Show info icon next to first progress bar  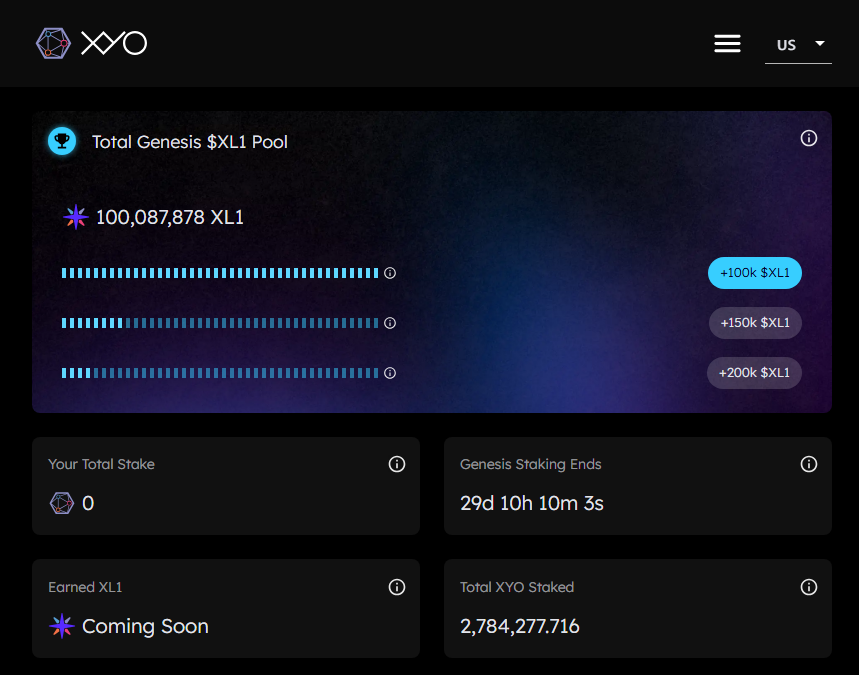(390, 273)
